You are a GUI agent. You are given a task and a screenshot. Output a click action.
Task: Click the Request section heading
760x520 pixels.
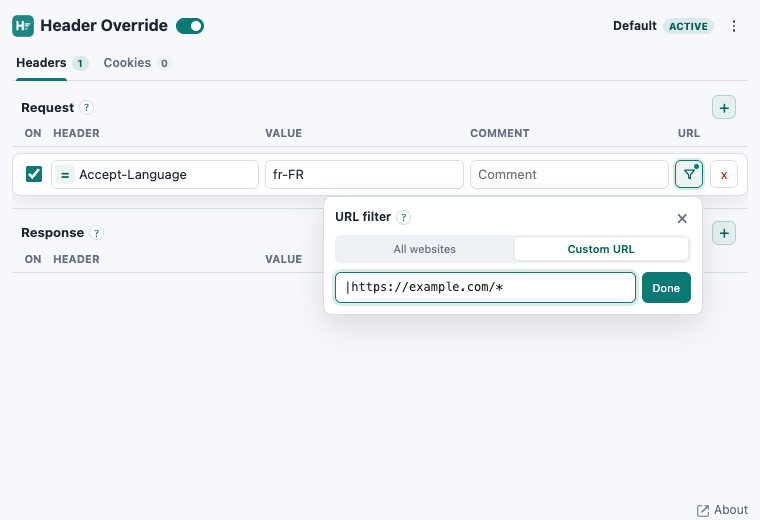[x=48, y=108]
